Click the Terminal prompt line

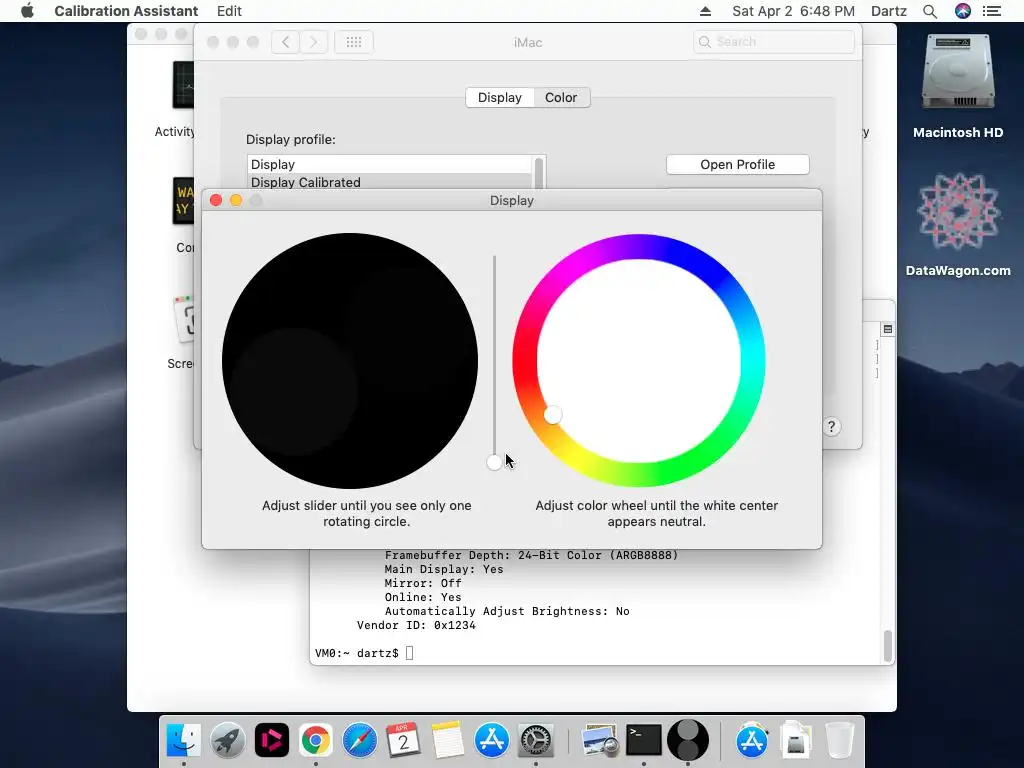tap(364, 653)
